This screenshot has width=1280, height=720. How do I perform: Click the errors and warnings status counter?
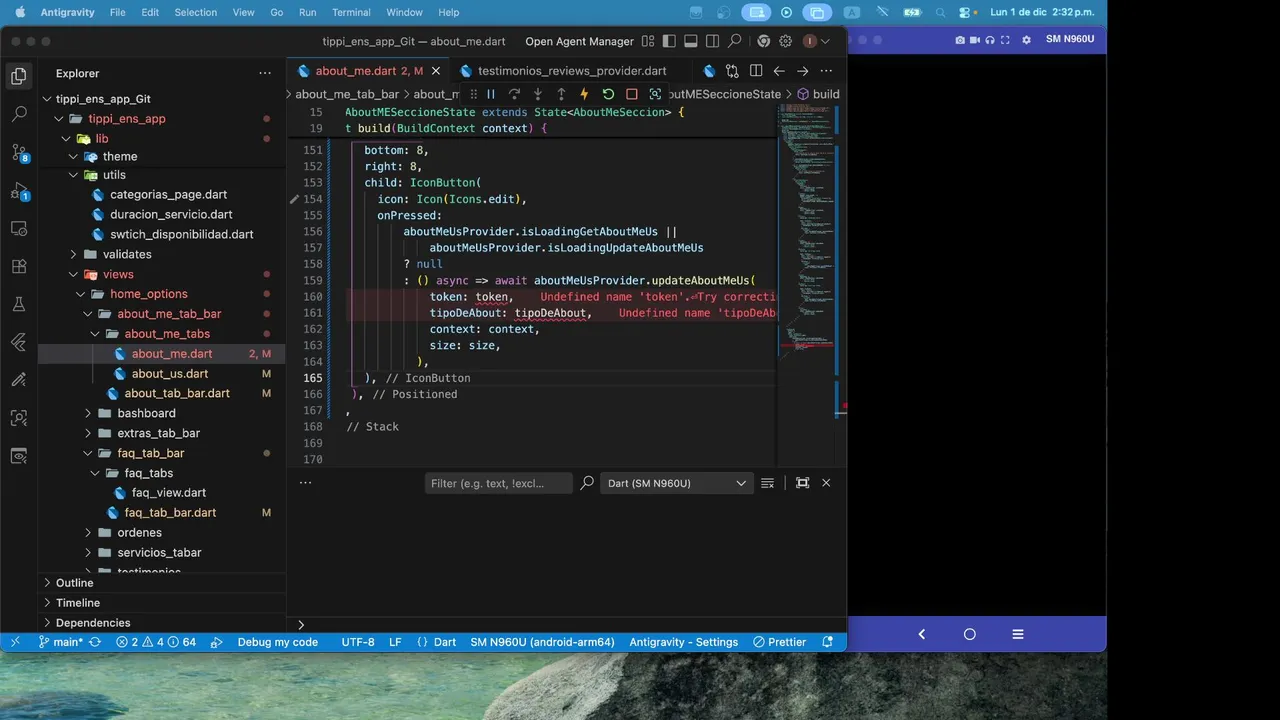pos(156,642)
